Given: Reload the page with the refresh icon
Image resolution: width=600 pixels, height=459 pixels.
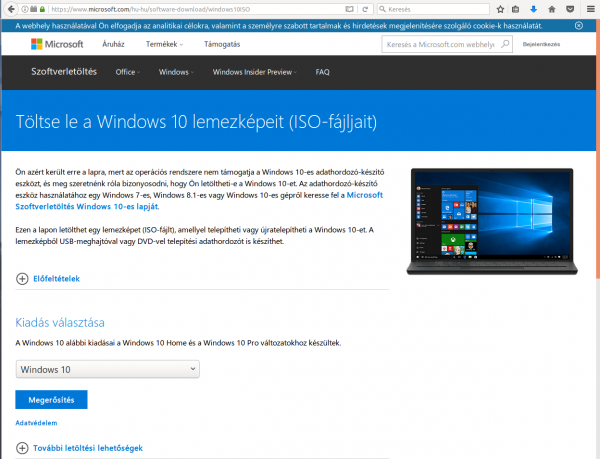Looking at the screenshot, I should pyautogui.click(x=365, y=9).
